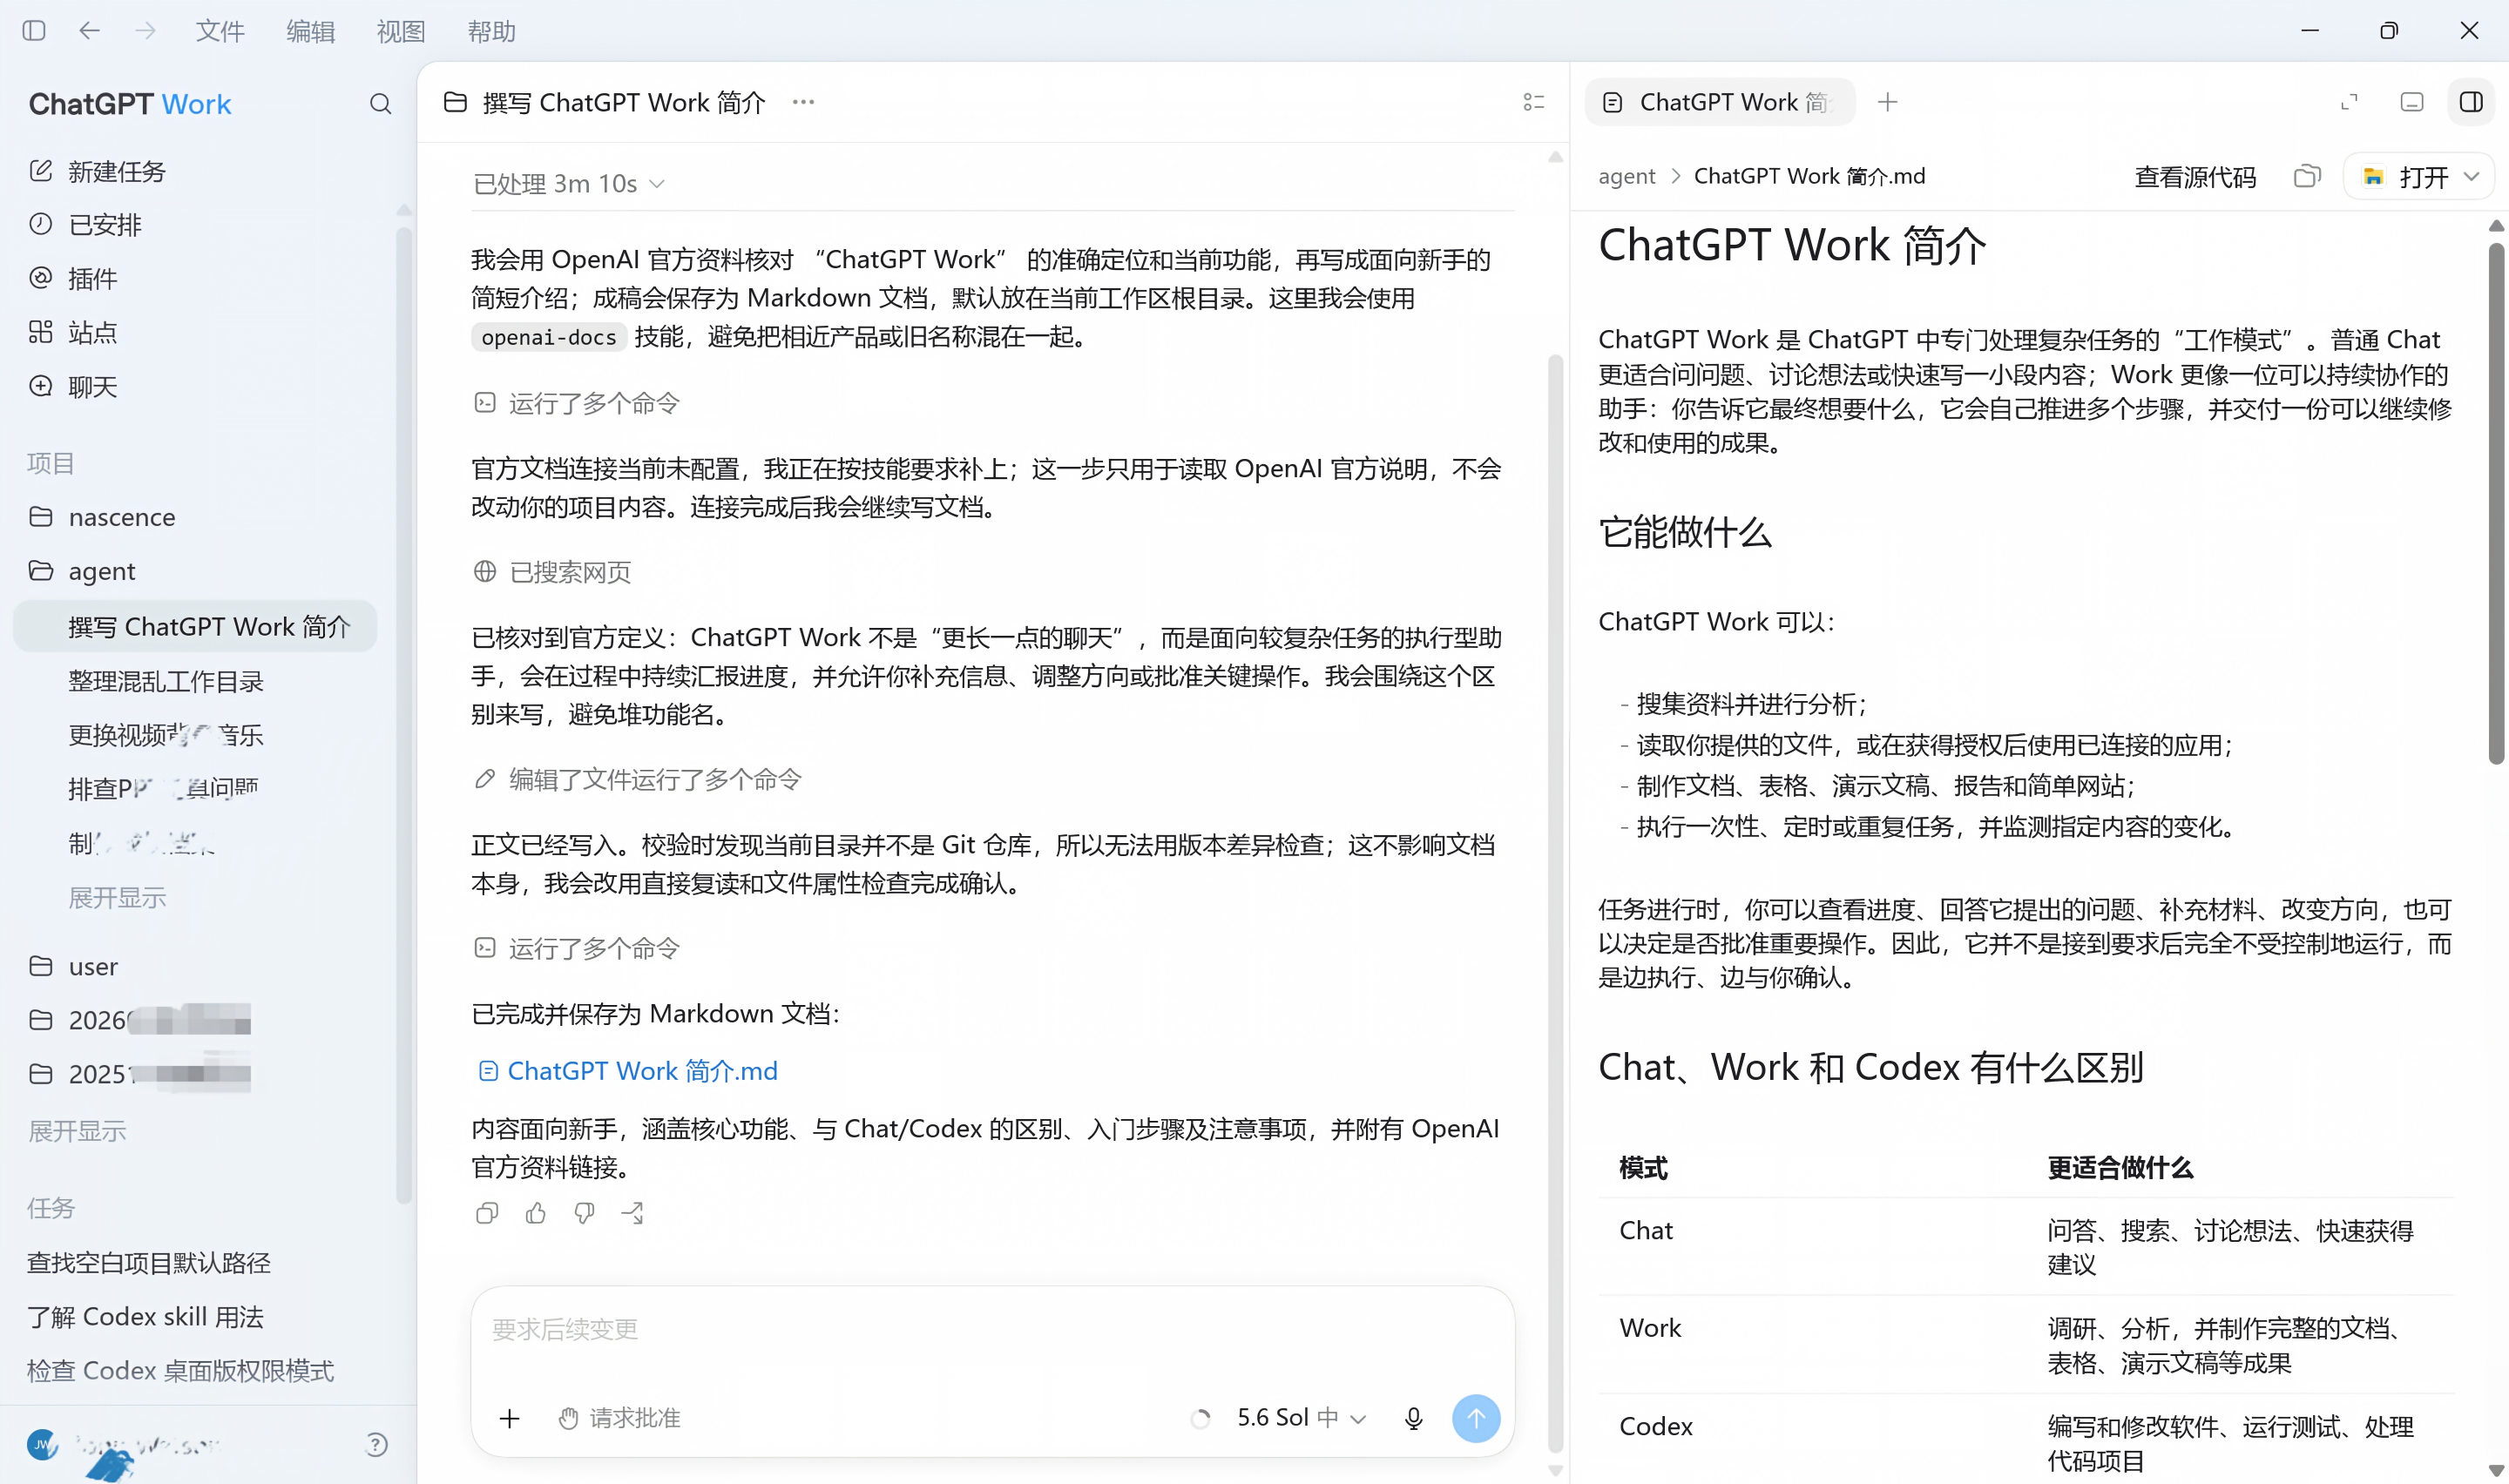Screen dimensions: 2509x1484
Task: Expand the 编辑了文件运行了多个命令 step
Action: (637, 779)
